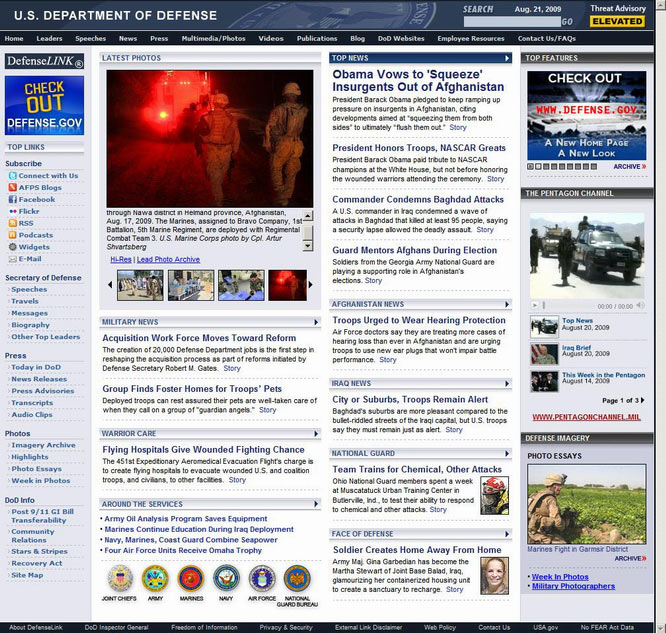Image resolution: width=666 pixels, height=633 pixels.
Task: Open the Military Photographers link
Action: [573, 586]
